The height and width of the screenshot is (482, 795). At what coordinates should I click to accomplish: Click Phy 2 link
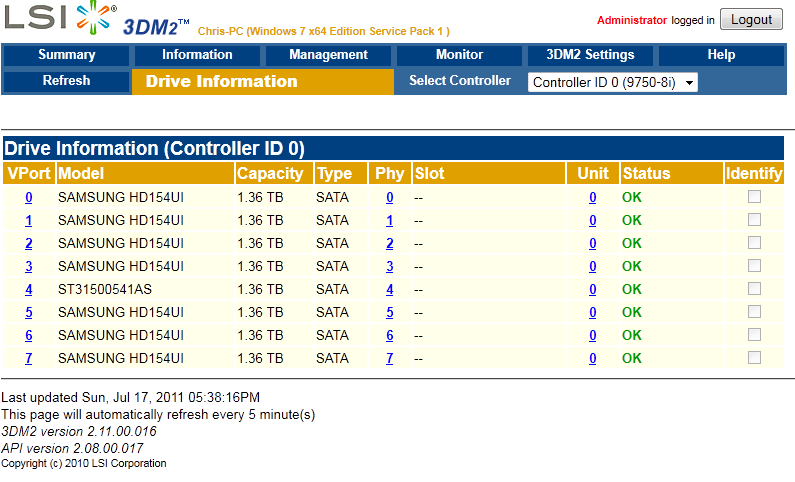pos(389,243)
